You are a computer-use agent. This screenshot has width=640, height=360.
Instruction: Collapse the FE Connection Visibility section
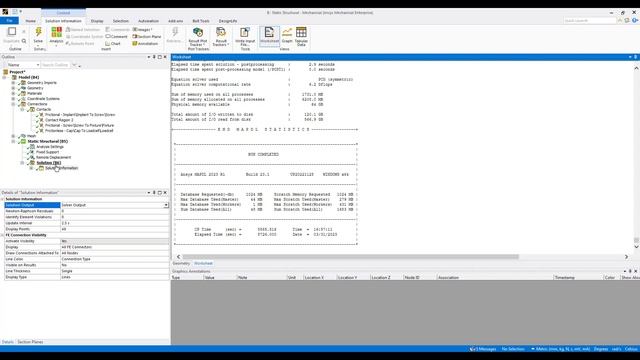click(x=2, y=235)
